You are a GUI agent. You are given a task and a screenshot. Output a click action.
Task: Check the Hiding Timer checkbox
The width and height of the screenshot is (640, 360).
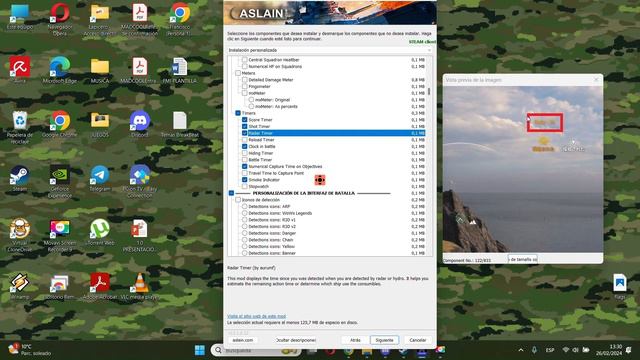pos(244,153)
